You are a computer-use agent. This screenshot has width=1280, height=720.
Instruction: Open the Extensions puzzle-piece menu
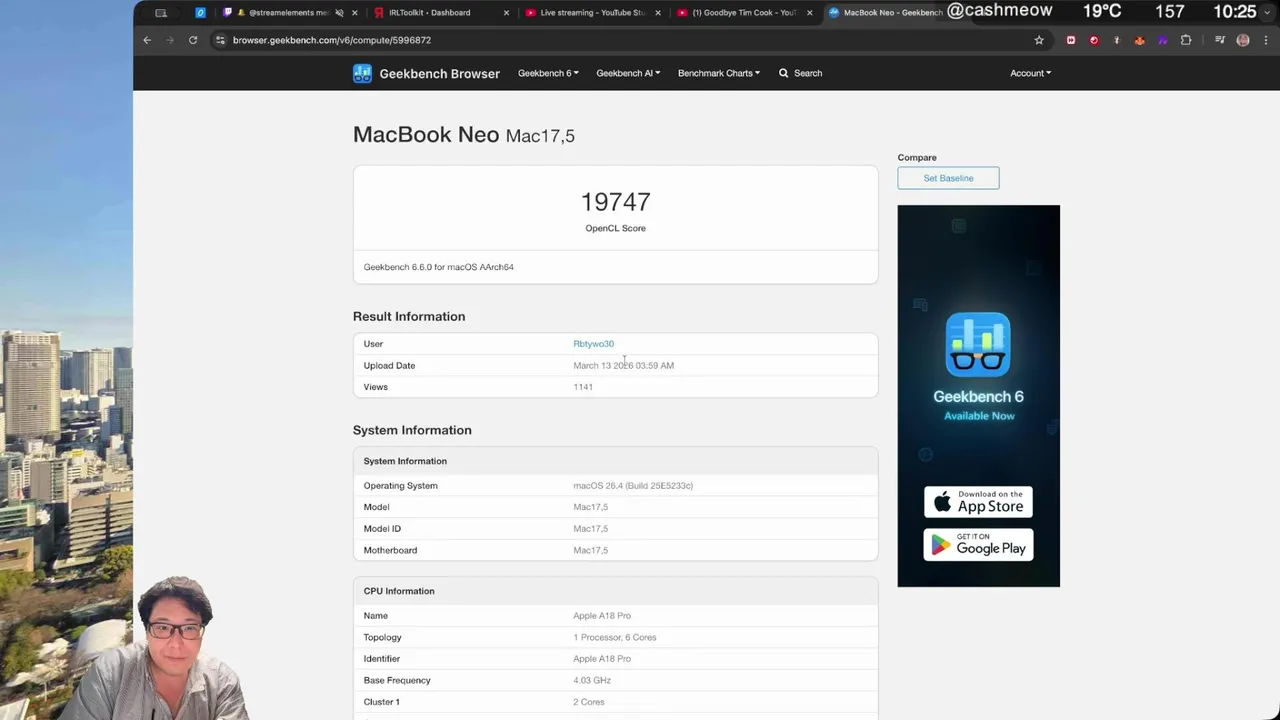(x=1186, y=40)
